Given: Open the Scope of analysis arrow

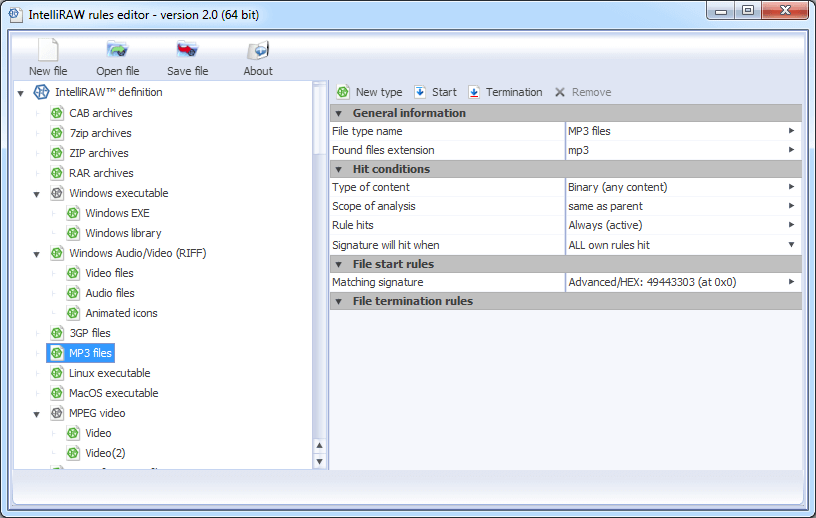Looking at the screenshot, I should tap(791, 206).
